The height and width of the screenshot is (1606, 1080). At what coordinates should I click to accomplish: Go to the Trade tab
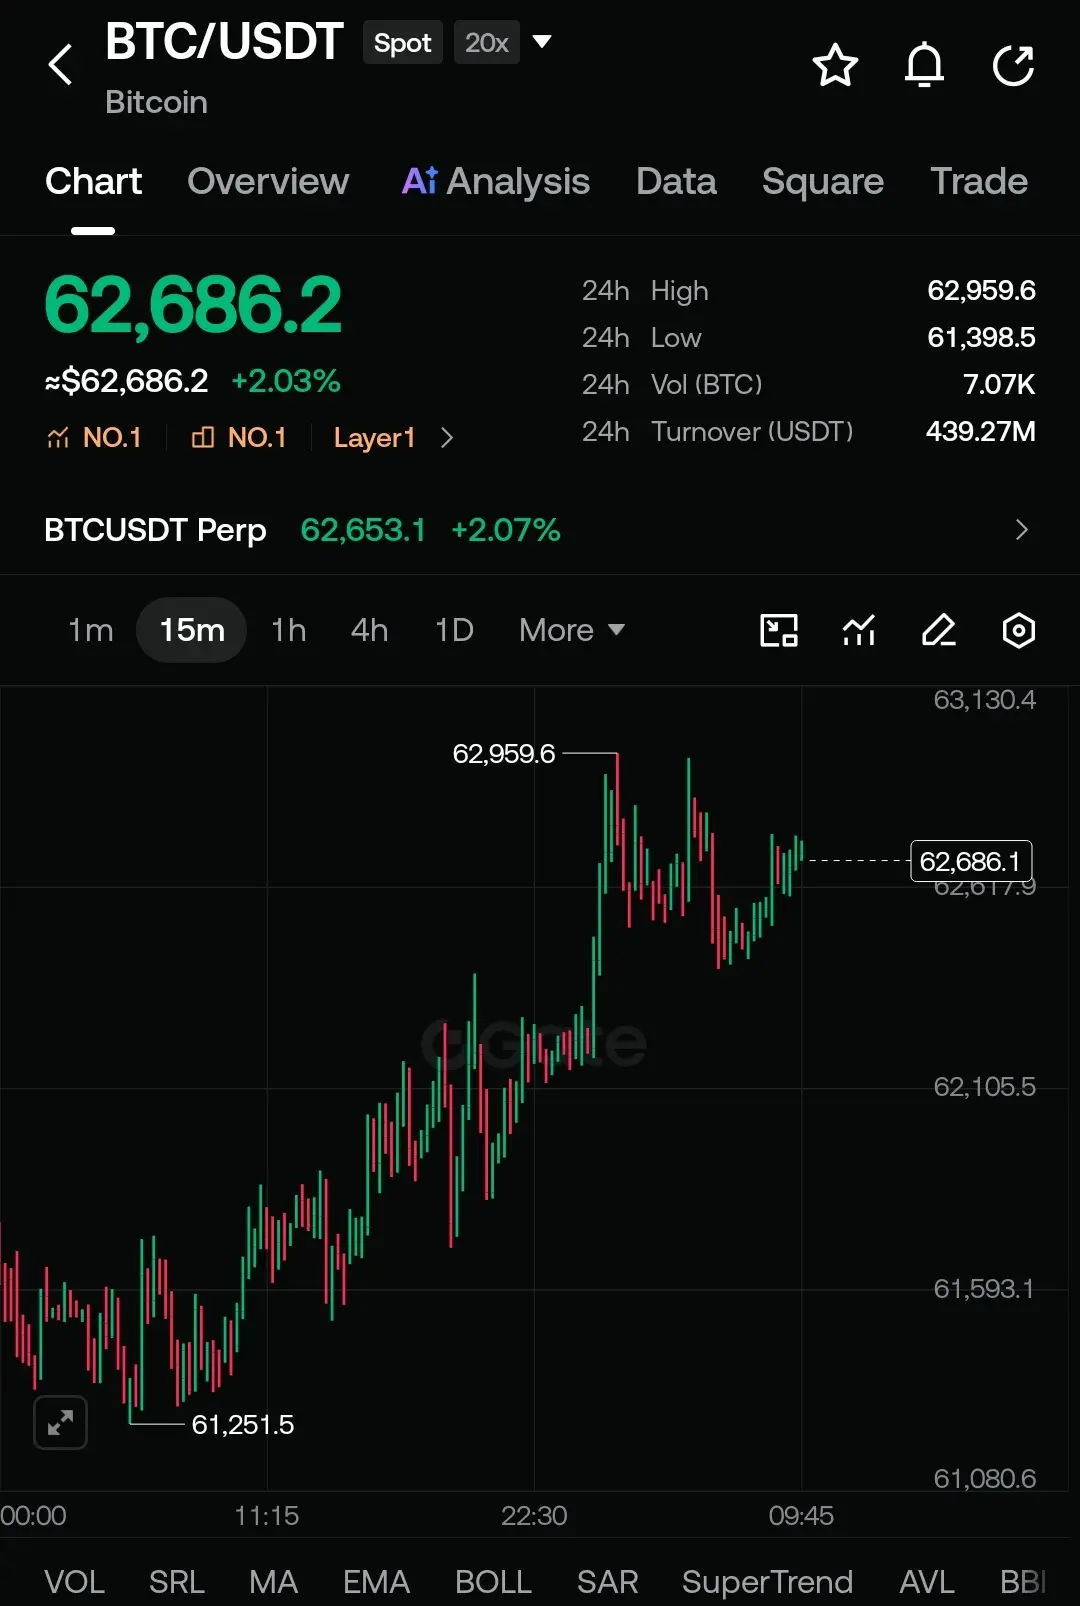pos(979,181)
